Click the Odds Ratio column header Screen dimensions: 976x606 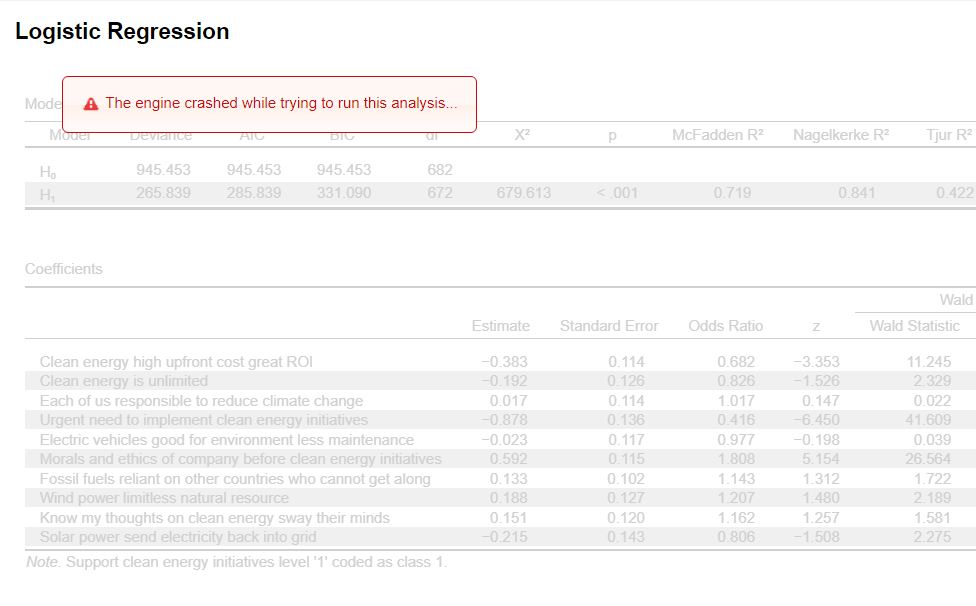(726, 326)
